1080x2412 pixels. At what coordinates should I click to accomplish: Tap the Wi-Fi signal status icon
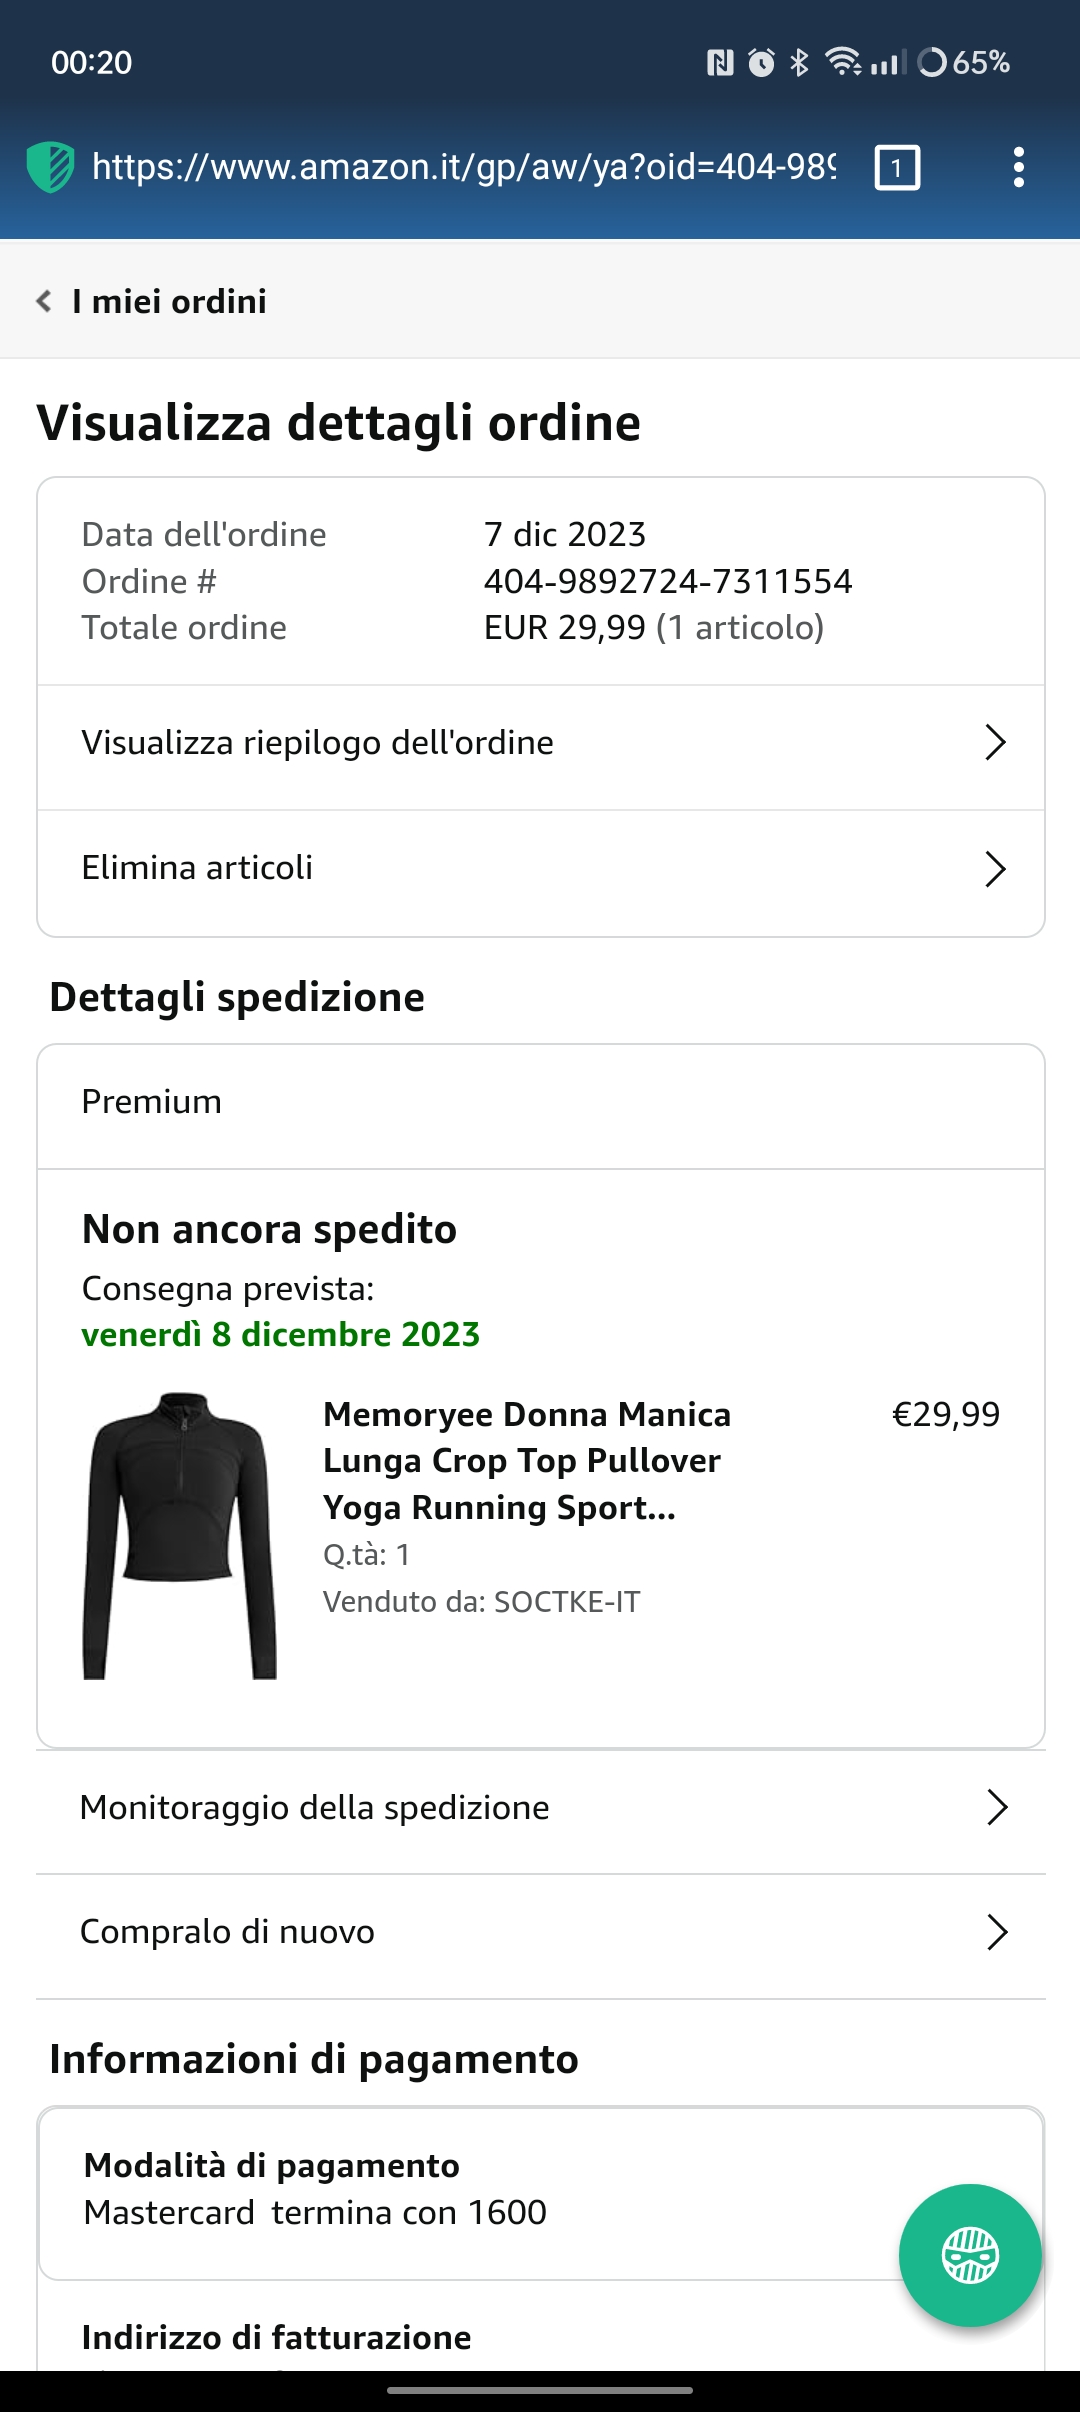coord(843,63)
